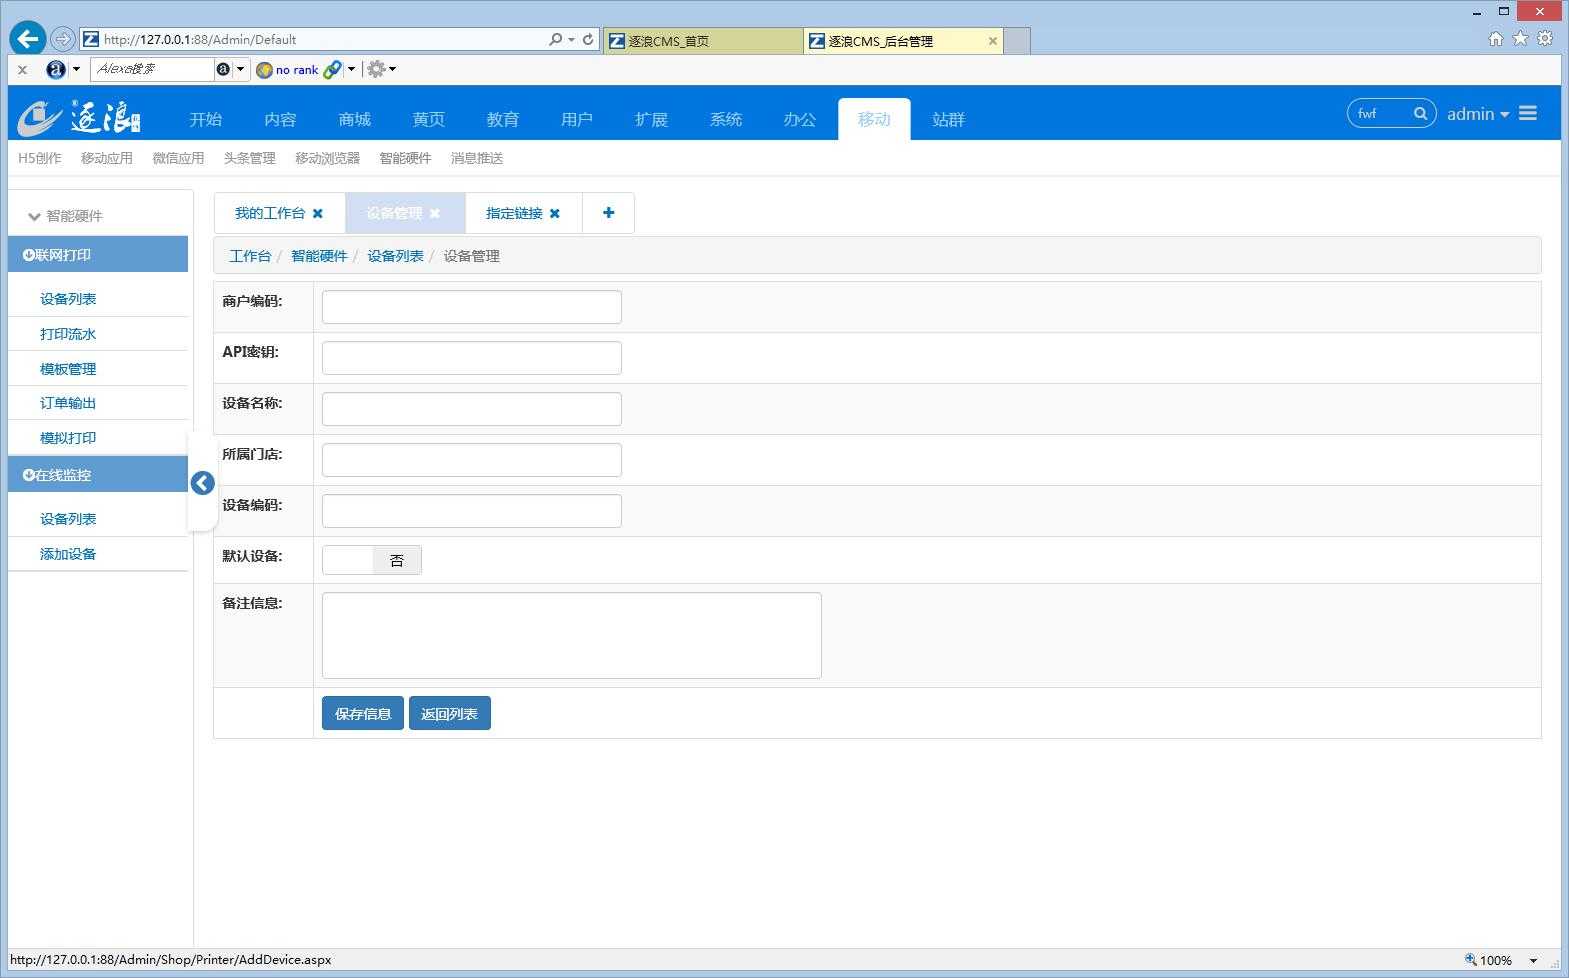Click the address bar search magnifier icon

[x=556, y=40]
